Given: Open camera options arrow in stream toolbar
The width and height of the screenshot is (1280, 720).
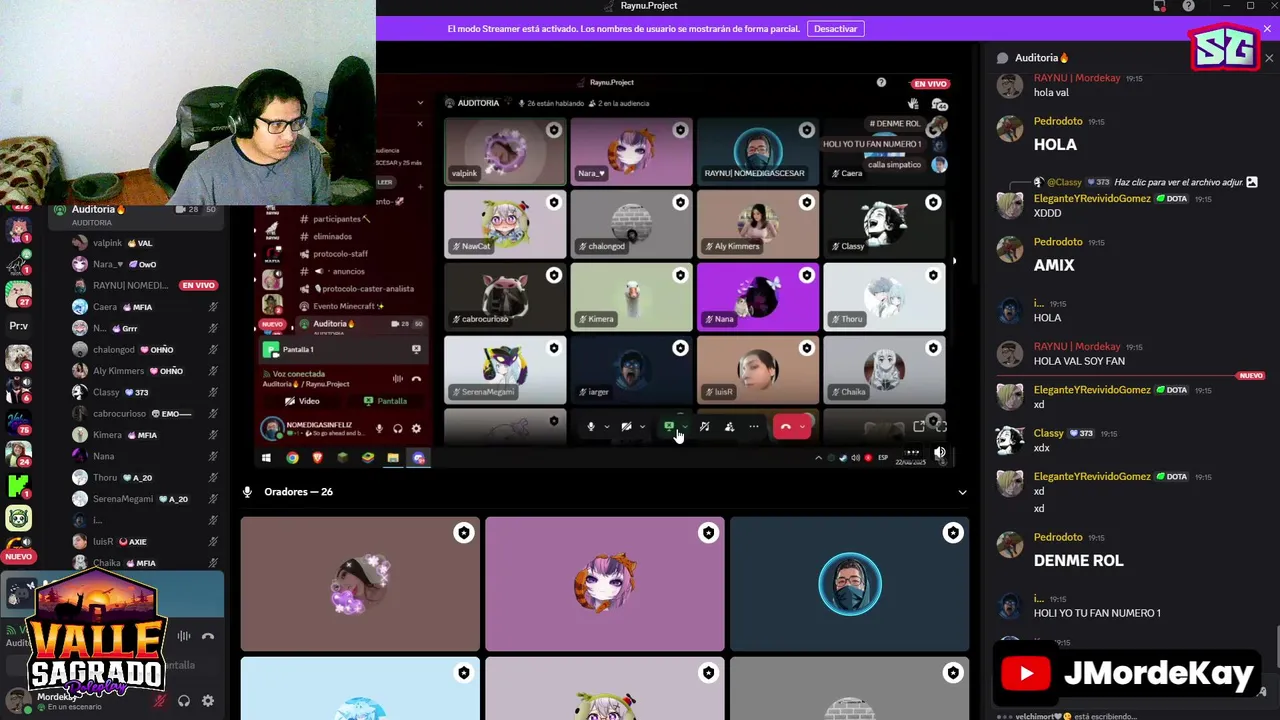Looking at the screenshot, I should (x=642, y=427).
